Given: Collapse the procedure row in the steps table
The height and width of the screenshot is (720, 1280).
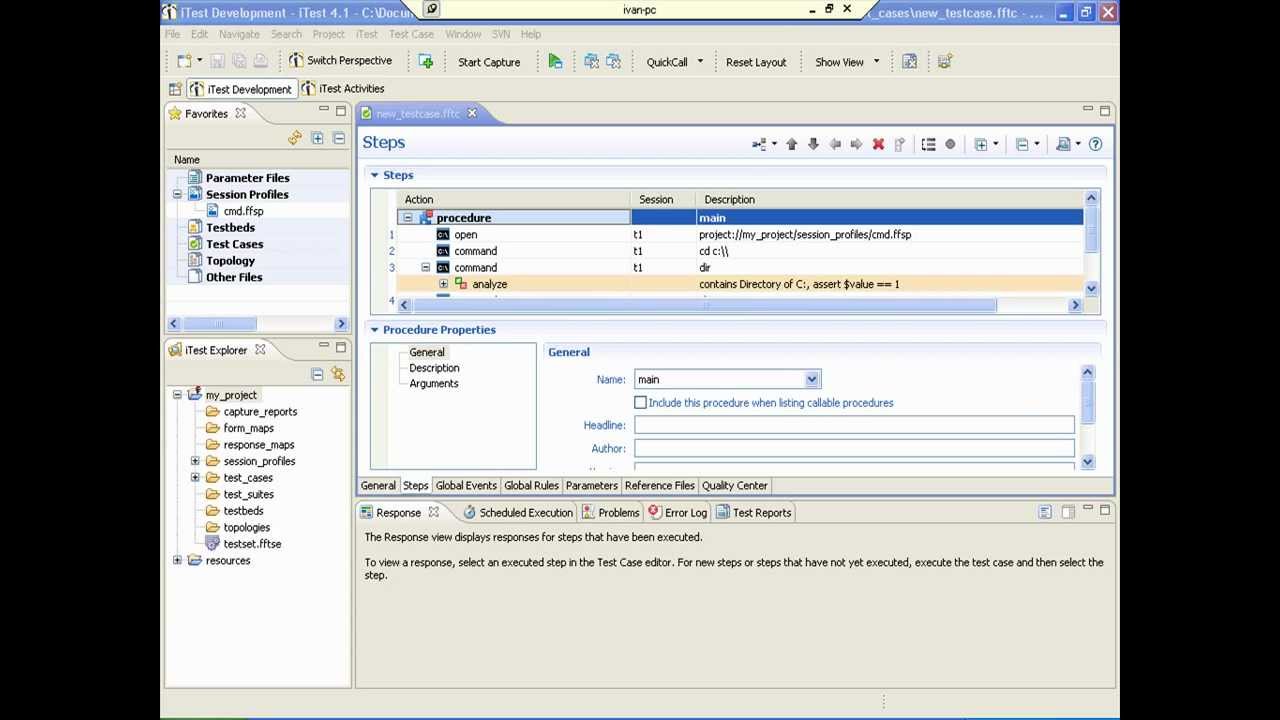Looking at the screenshot, I should pos(407,217).
